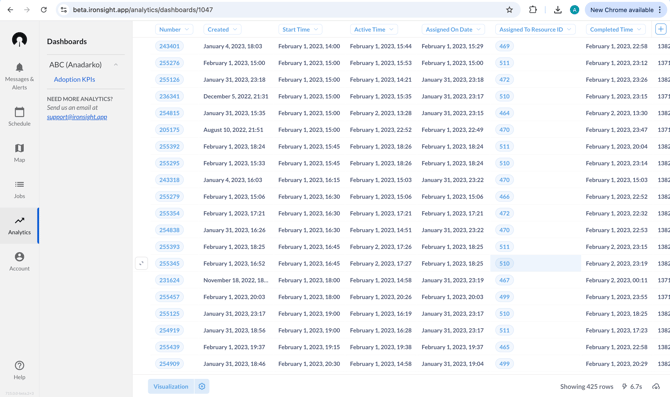670x397 pixels.
Task: Open the Jobs list icon
Action: pos(19,185)
